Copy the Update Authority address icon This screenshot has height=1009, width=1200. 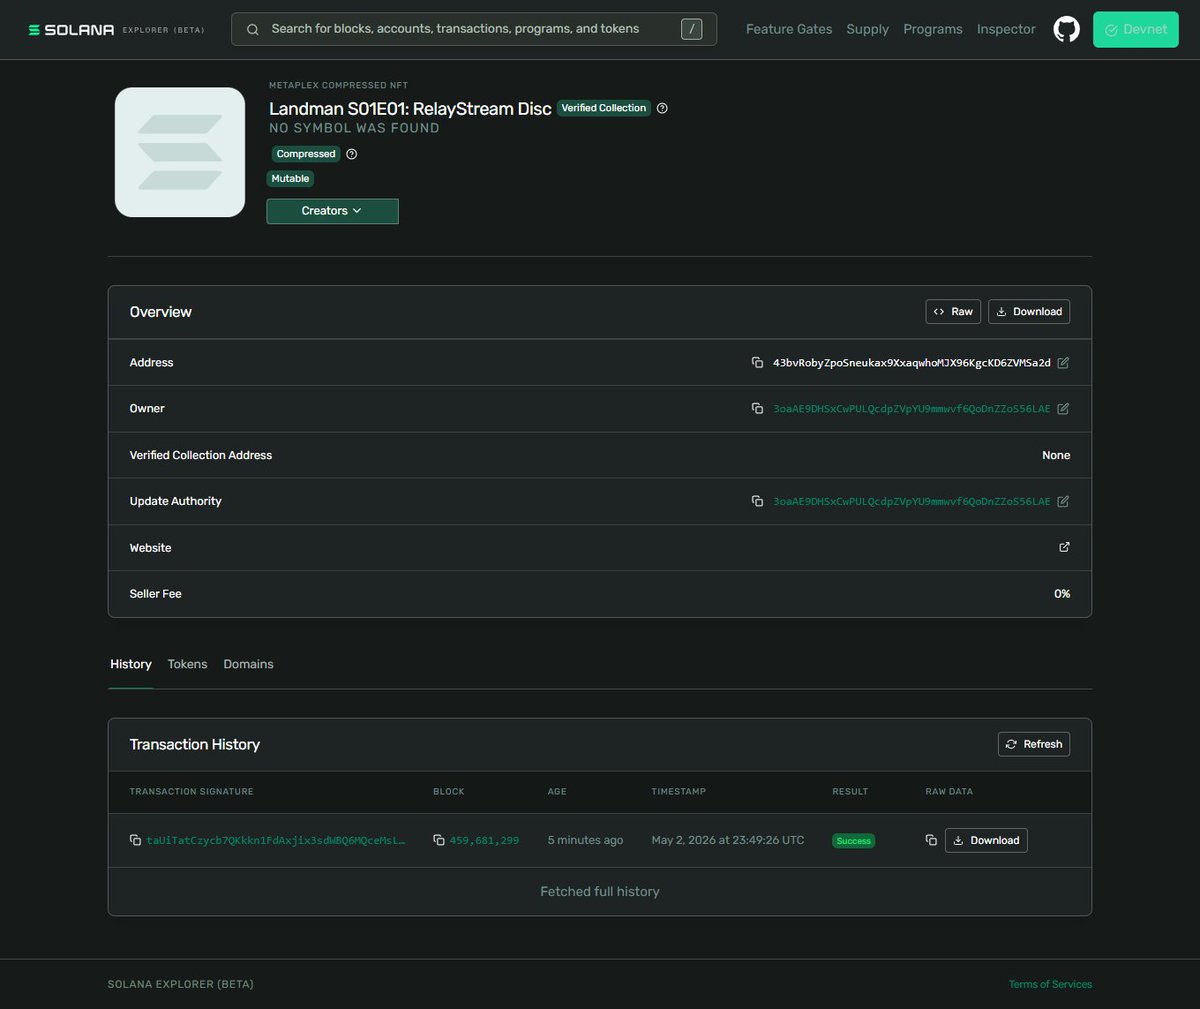click(757, 501)
